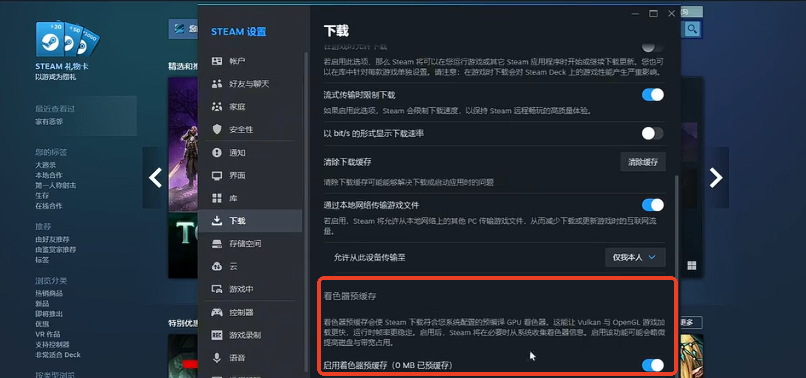Click the 大逃杀 tag link
806x378 pixels.
(x=45, y=165)
